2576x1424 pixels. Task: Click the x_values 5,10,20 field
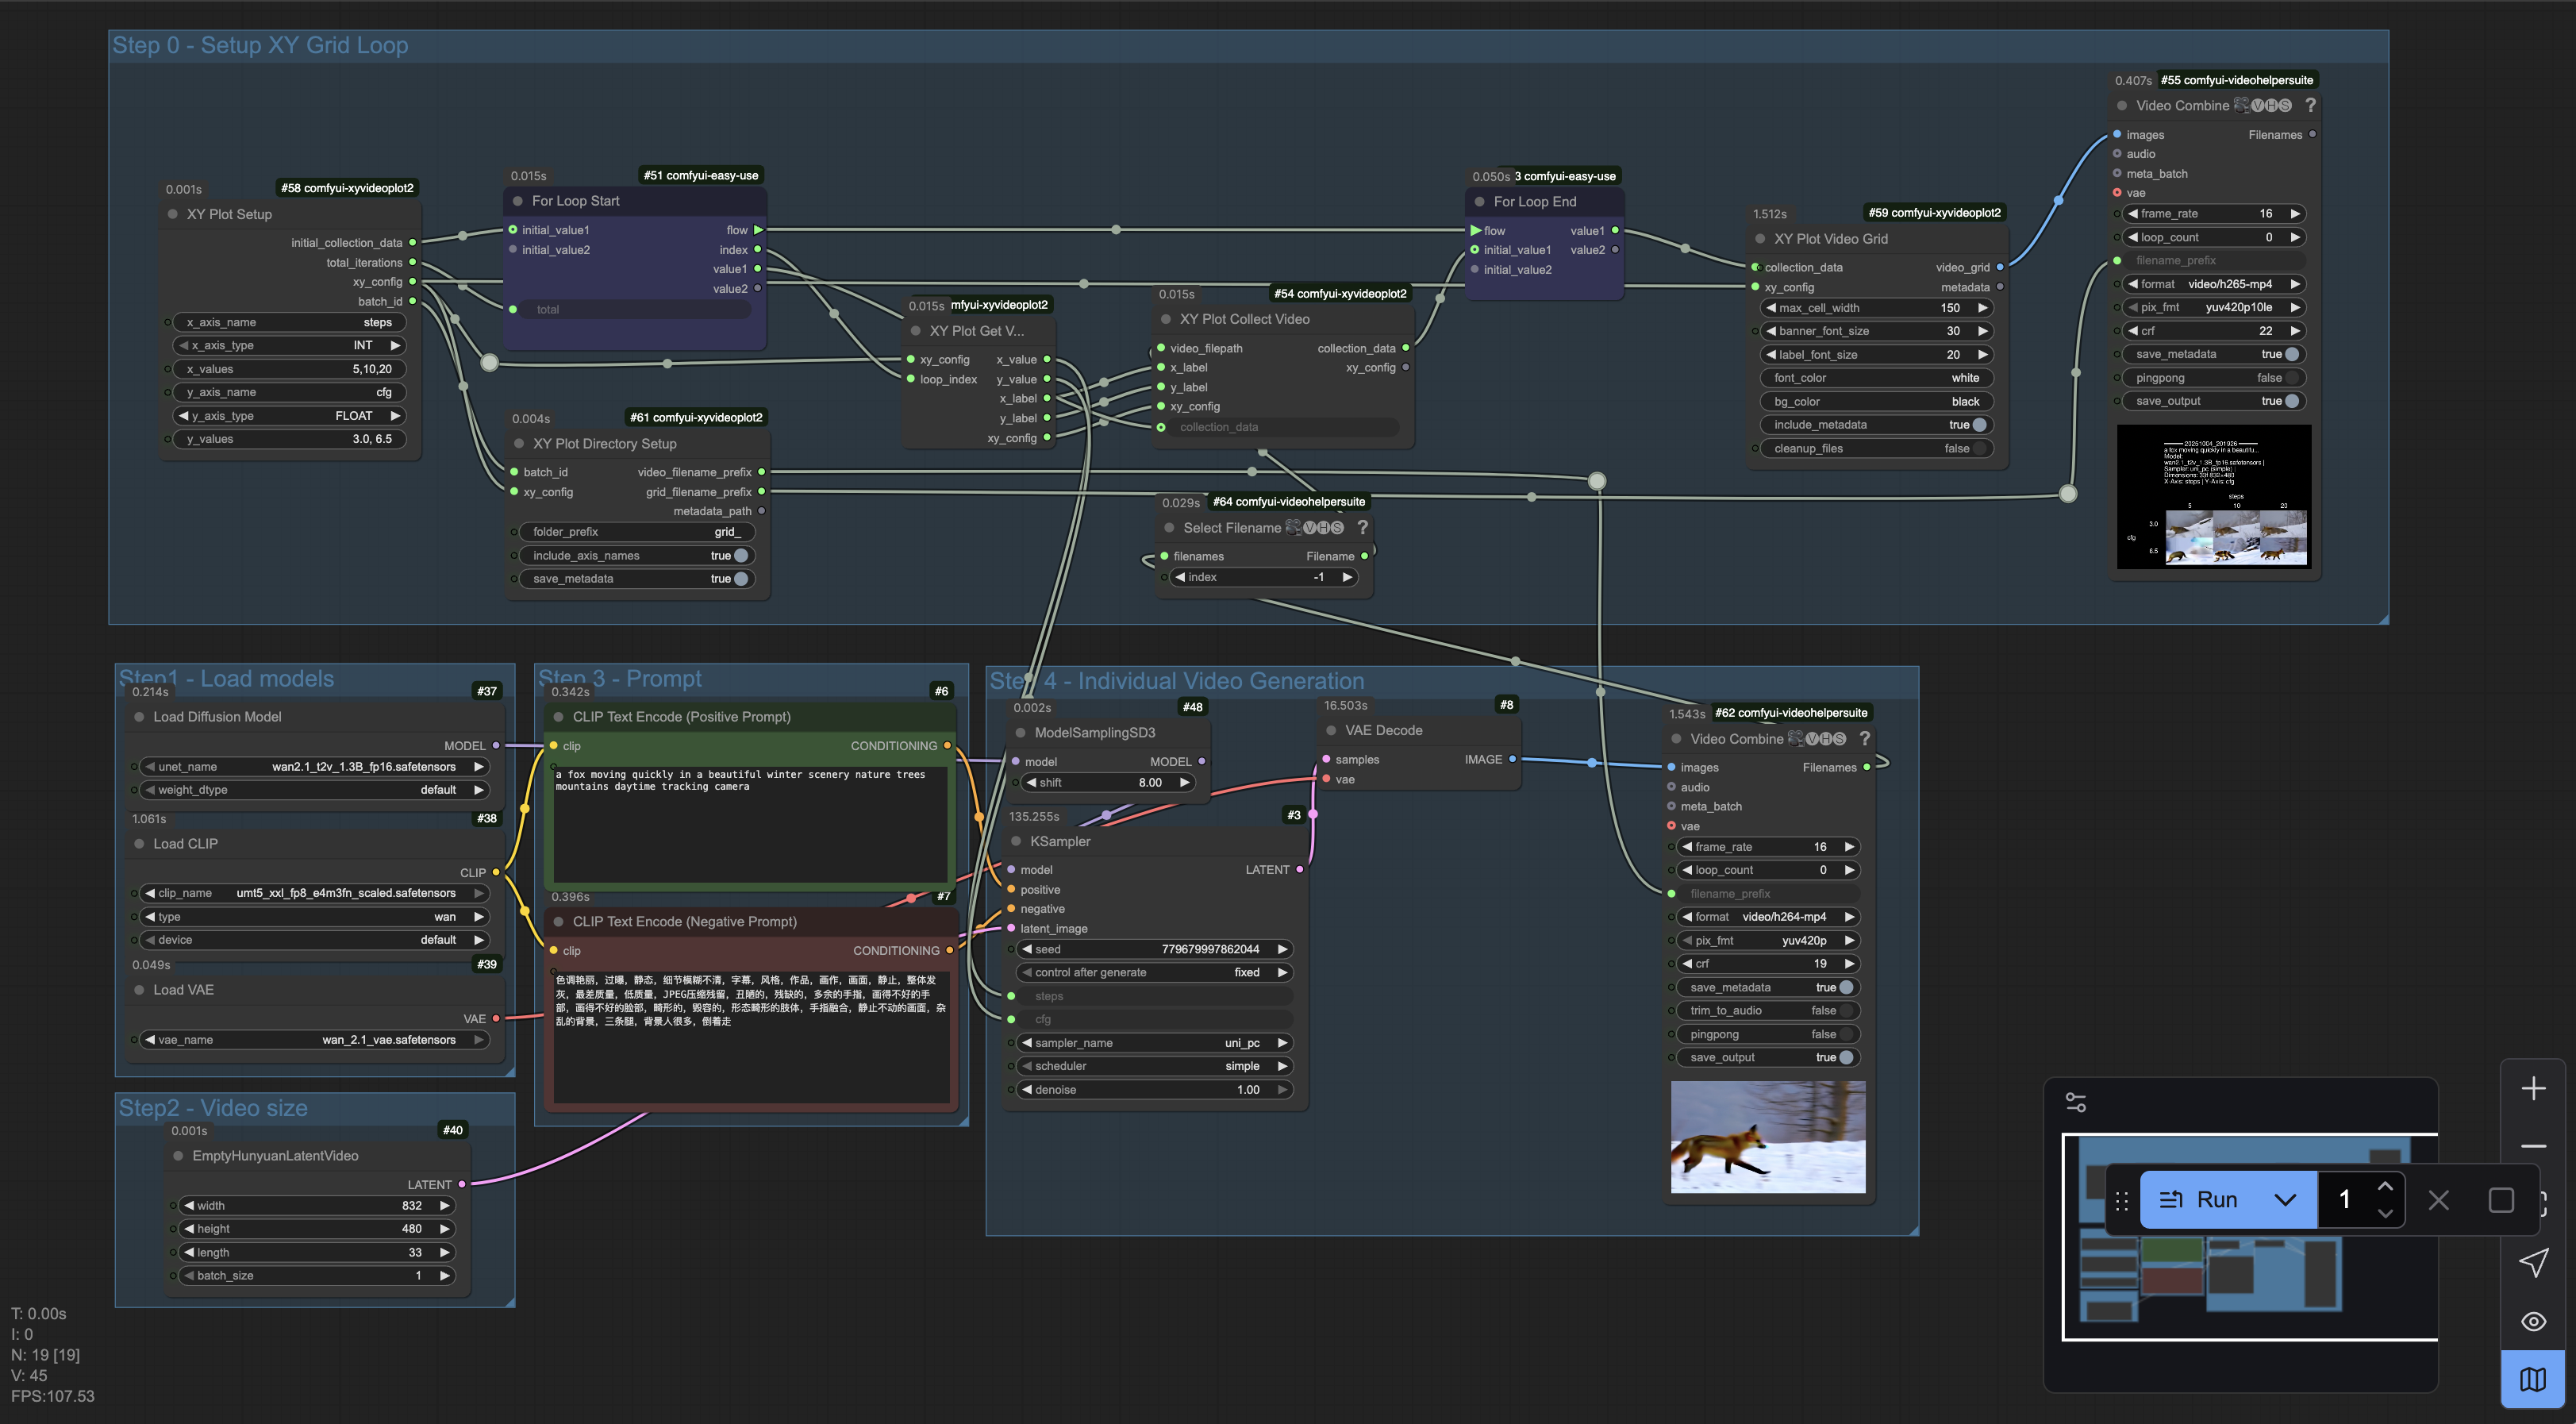pos(290,369)
